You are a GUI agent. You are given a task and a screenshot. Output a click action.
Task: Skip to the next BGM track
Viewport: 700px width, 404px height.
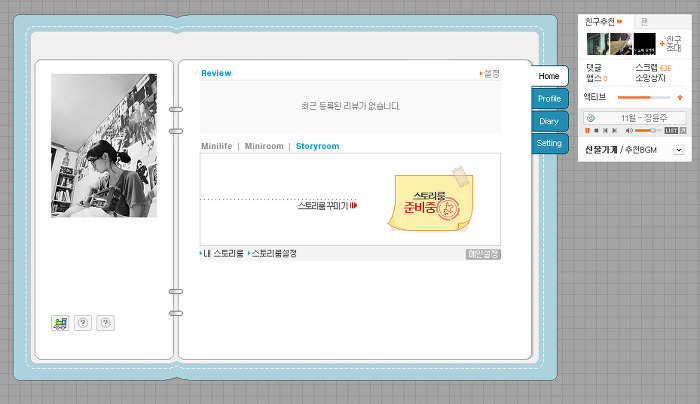click(x=615, y=131)
